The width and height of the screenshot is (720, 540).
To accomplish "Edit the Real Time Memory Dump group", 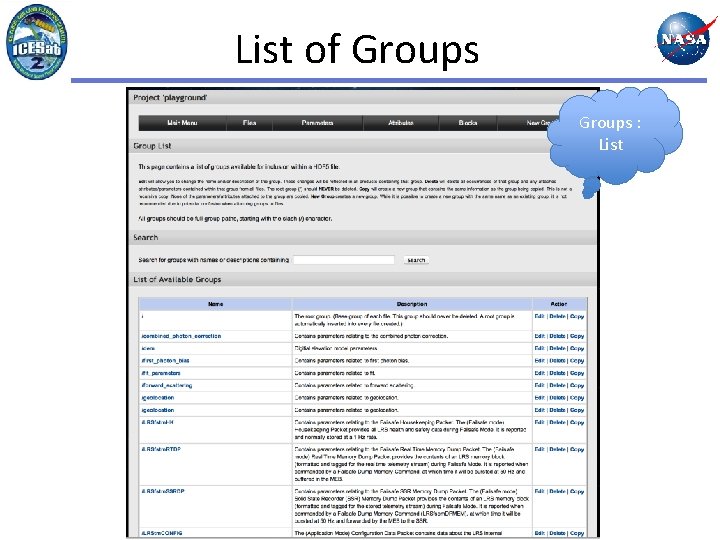I will pos(540,450).
